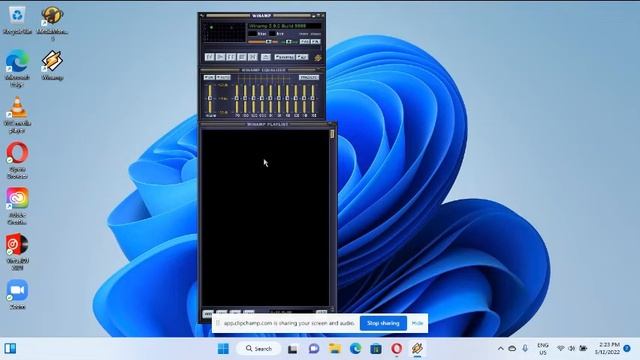Open Winamp main menu from title-bar icon
The width and height of the screenshot is (640, 360).
pos(202,16)
